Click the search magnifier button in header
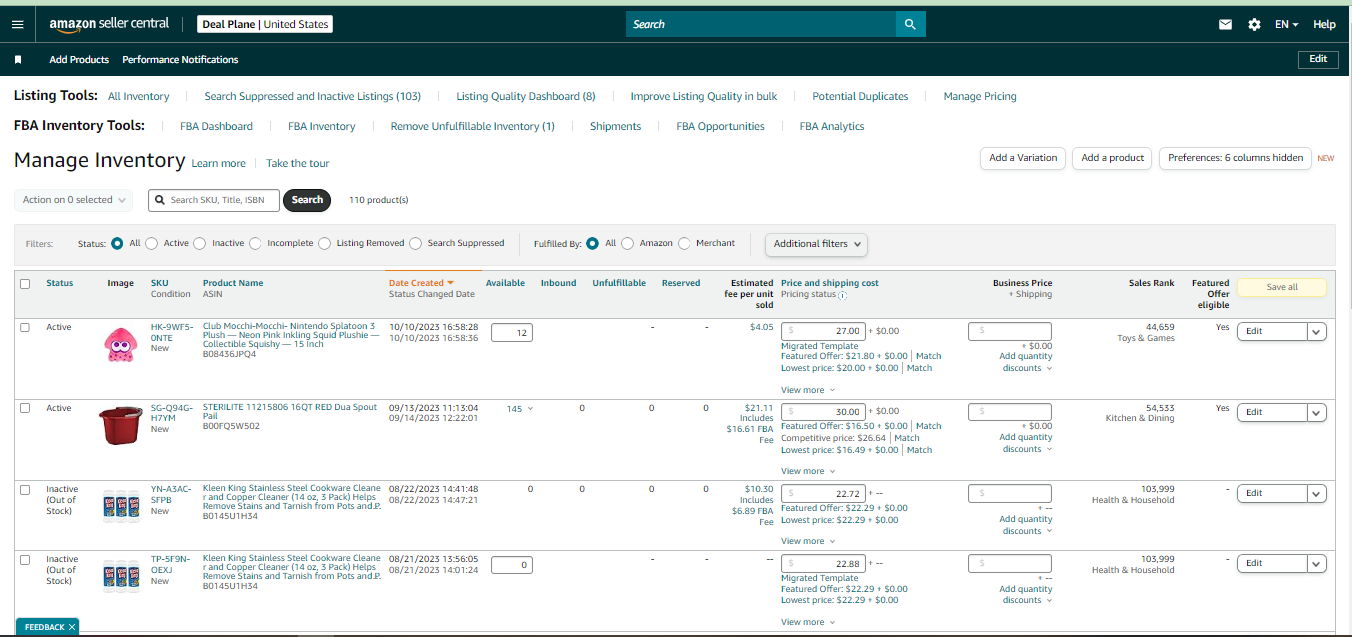Viewport: 1352px width, 637px height. [910, 24]
